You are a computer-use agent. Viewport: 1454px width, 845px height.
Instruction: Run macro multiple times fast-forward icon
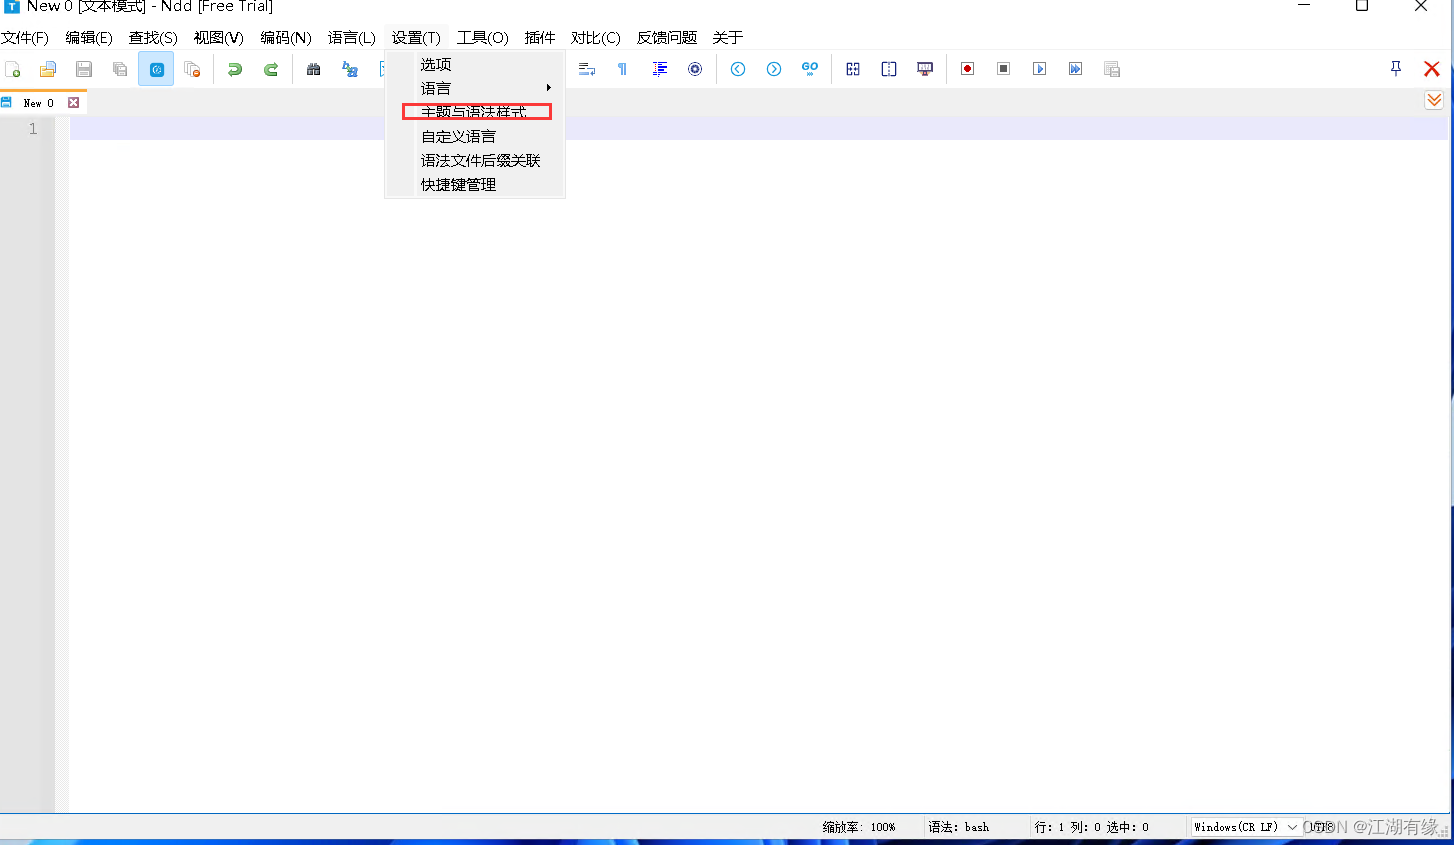1075,69
